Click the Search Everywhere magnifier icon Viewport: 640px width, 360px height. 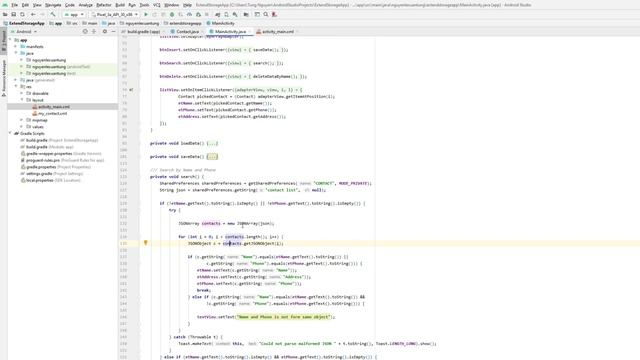(266, 14)
